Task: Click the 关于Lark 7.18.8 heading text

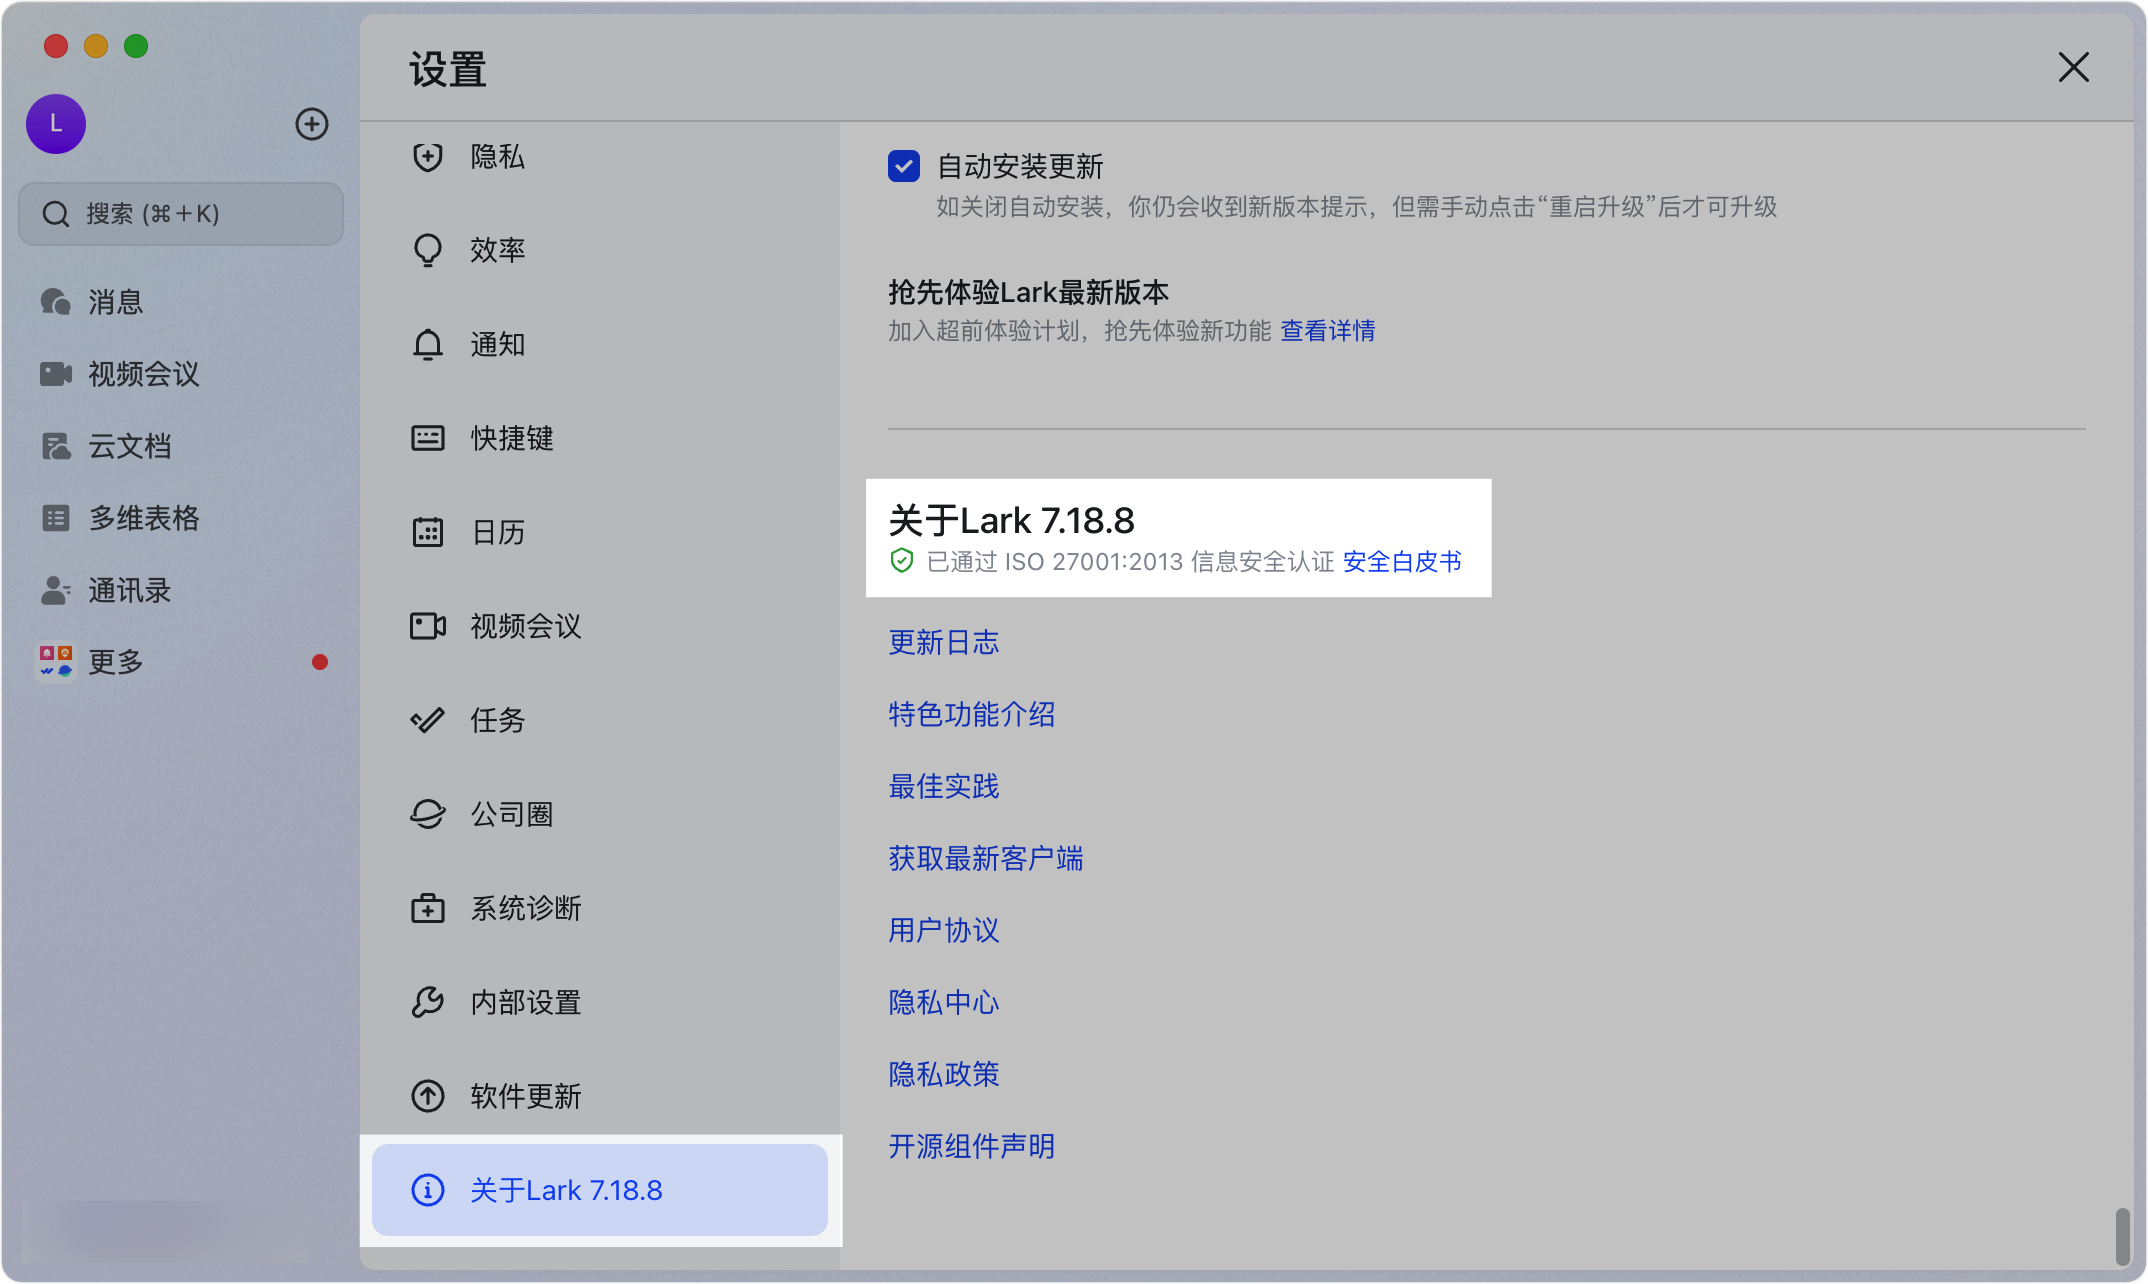Action: [1011, 521]
